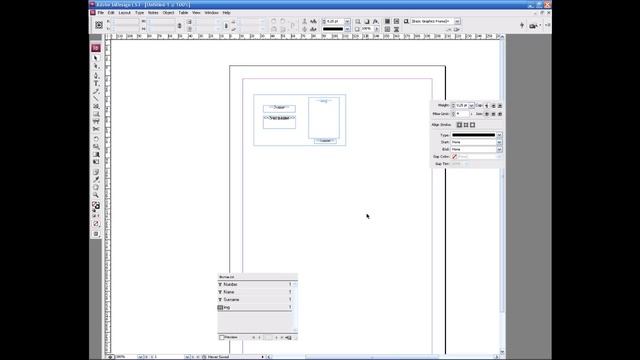Viewport: 640px width, 360px height.
Task: Click the Apply None icon in toolbox
Action: click(x=96, y=224)
